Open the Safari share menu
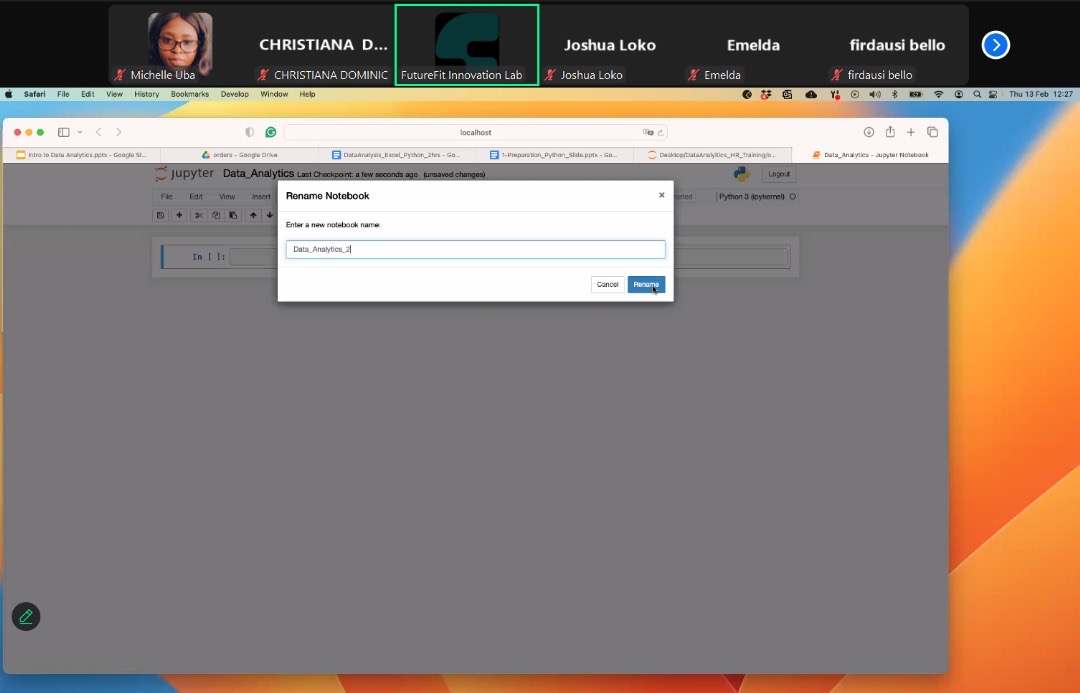 pos(890,132)
